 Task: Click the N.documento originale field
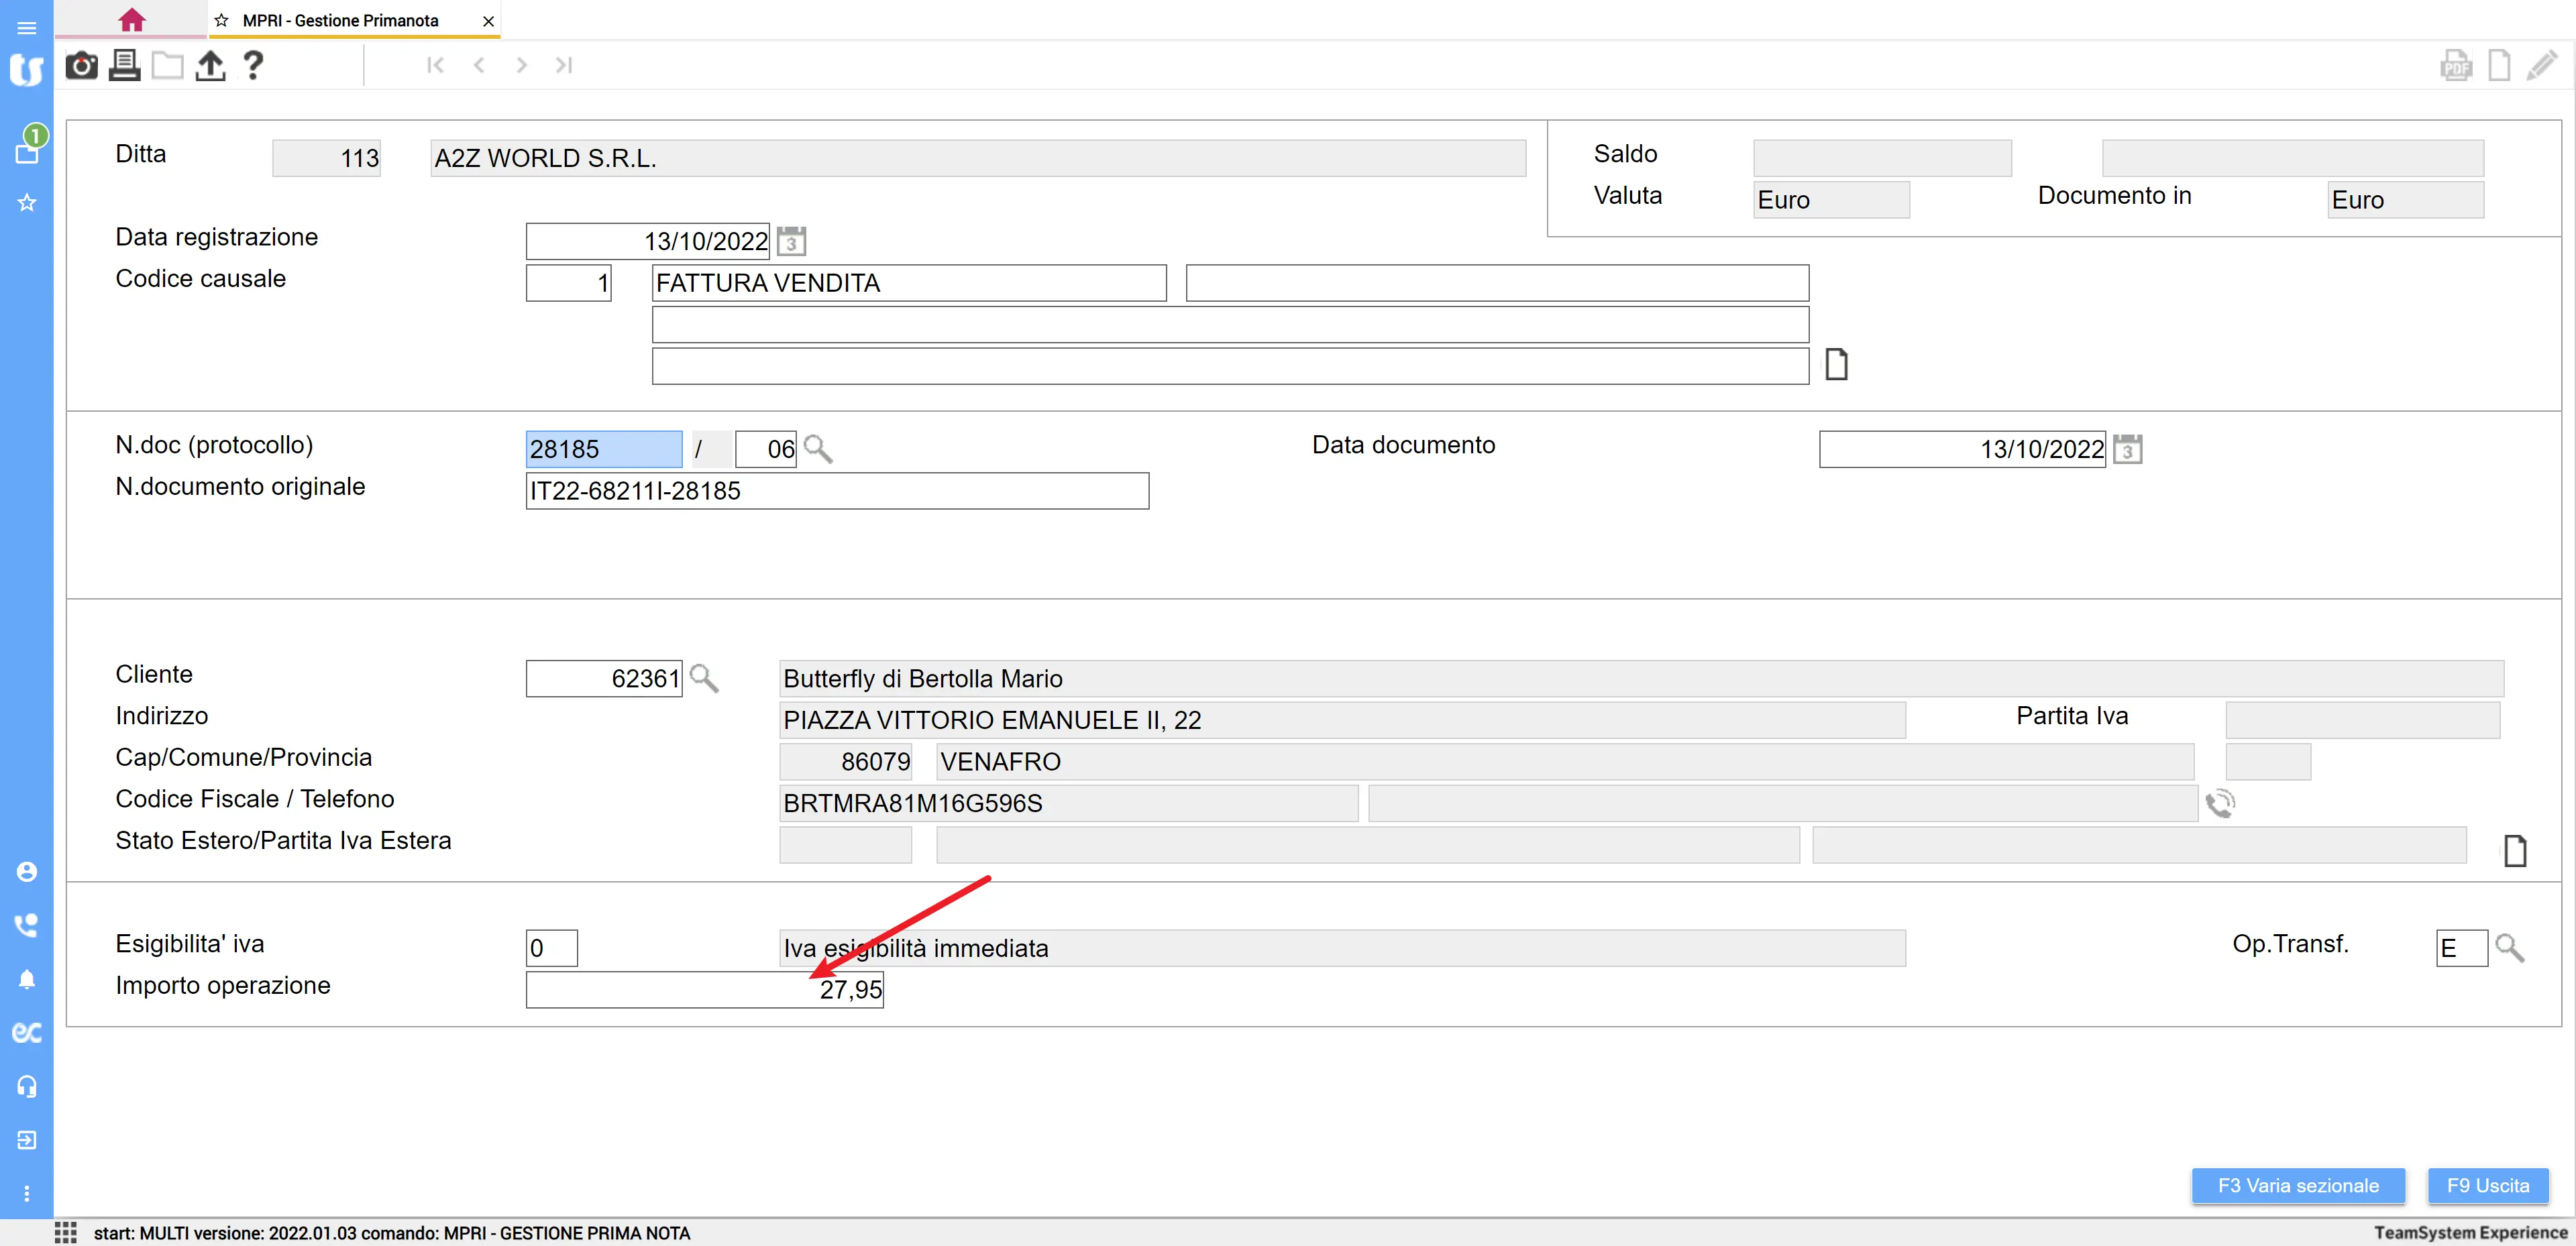pyautogui.click(x=836, y=491)
